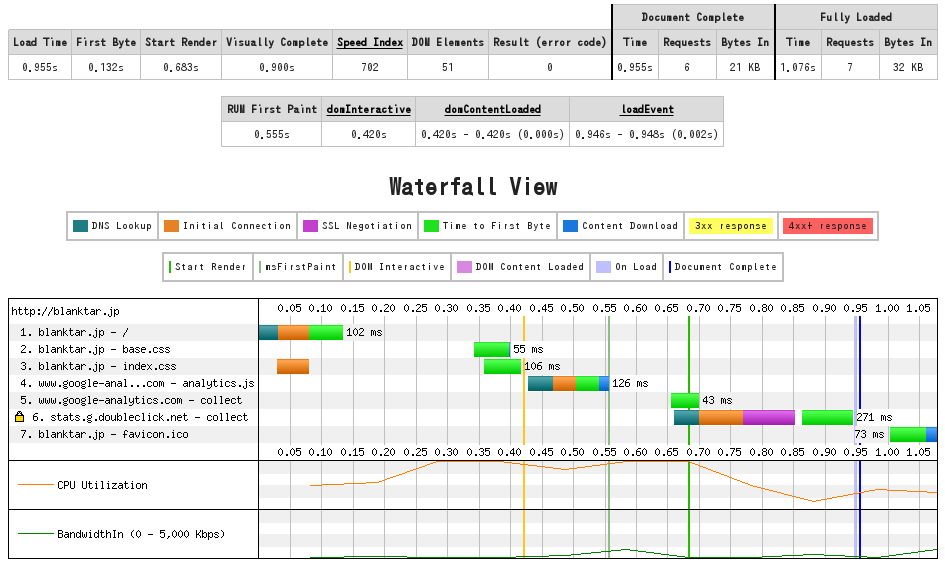Image resolution: width=945 pixels, height=562 pixels.
Task: Click the loadEvent header link
Action: pos(646,109)
